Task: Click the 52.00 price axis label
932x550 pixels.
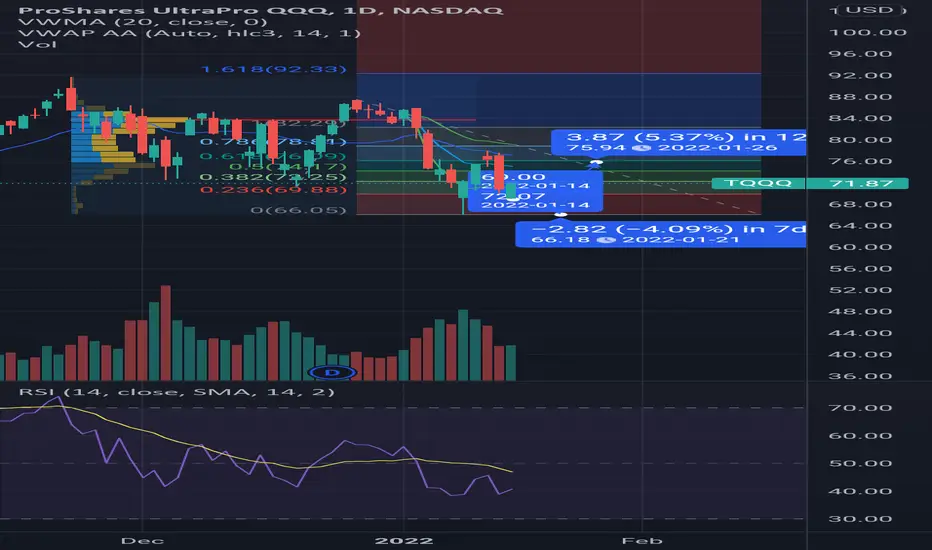Action: tap(861, 290)
